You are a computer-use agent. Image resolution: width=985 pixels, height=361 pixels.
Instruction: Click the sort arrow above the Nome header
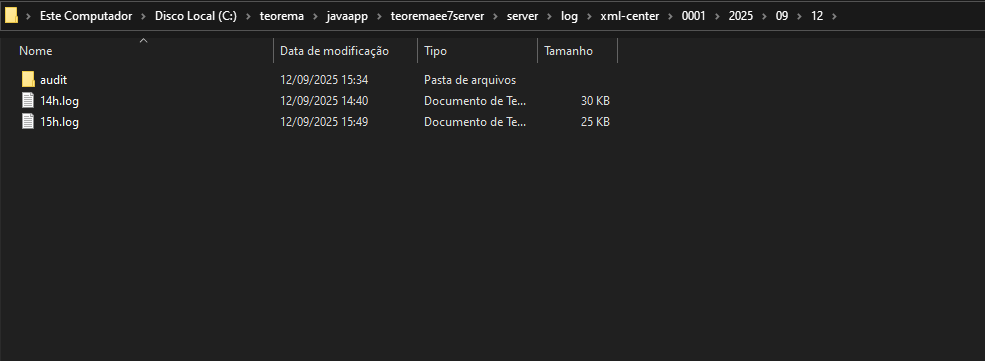(143, 41)
